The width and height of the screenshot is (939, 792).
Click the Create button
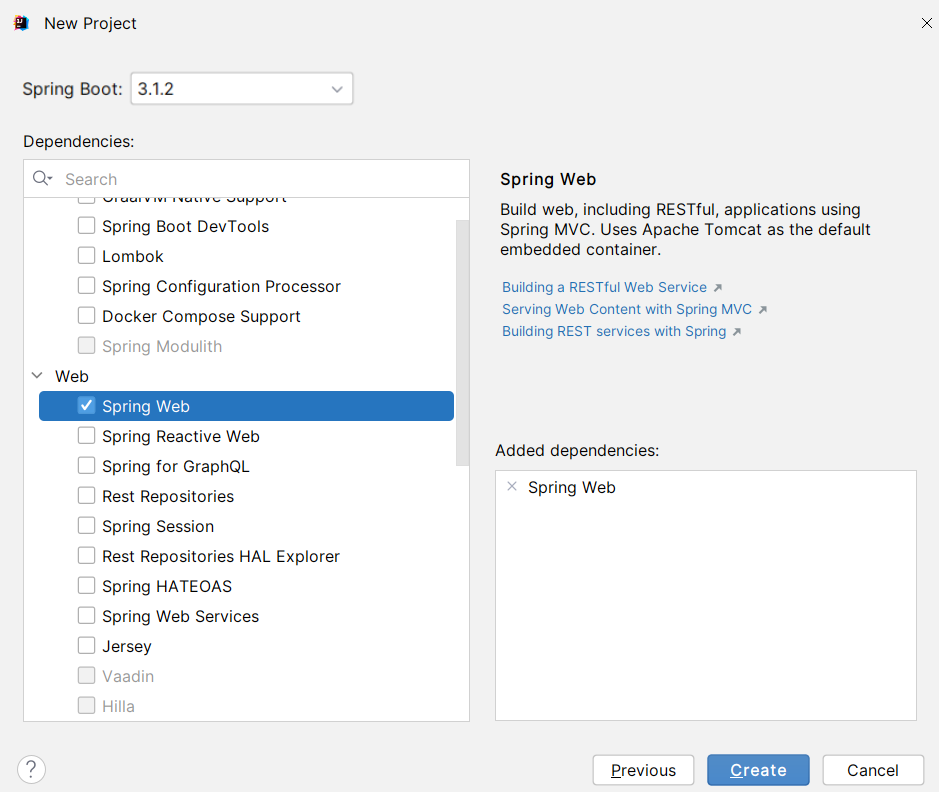(758, 770)
